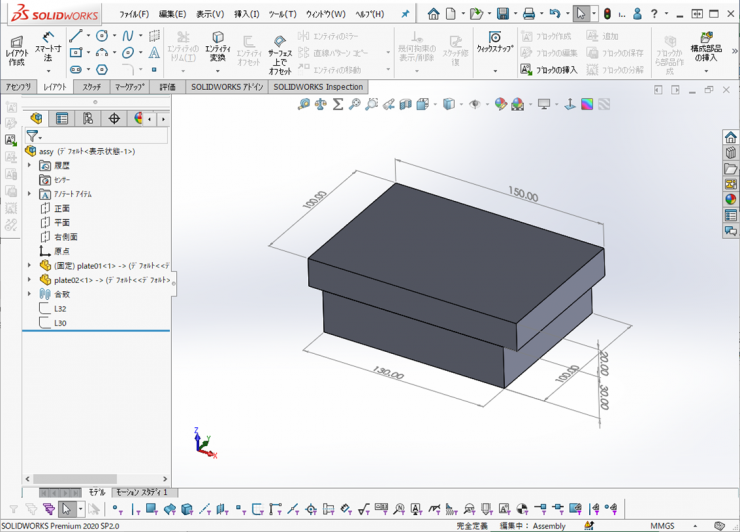Click the MMGS unit system in status bar

pos(662,526)
